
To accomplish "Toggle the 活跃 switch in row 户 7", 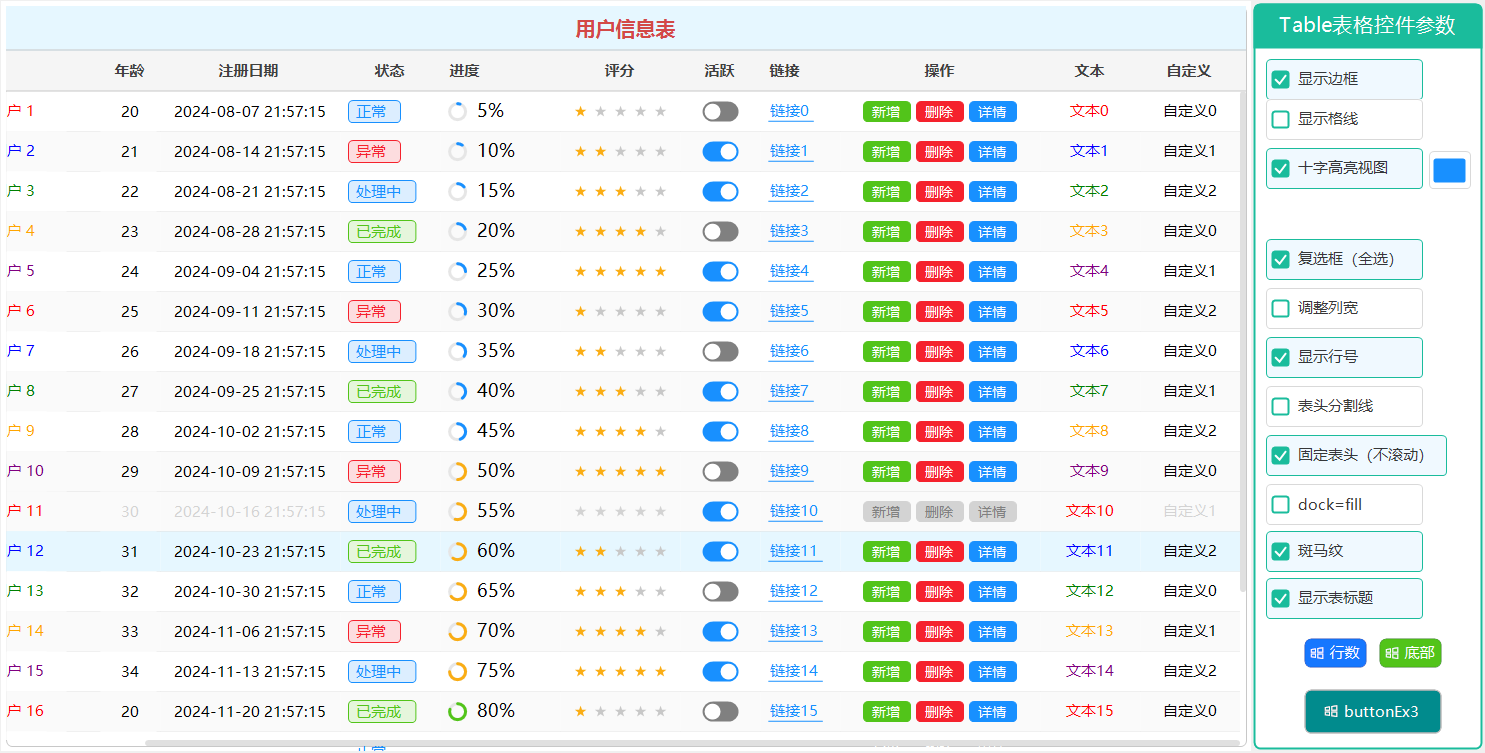I will (x=720, y=351).
